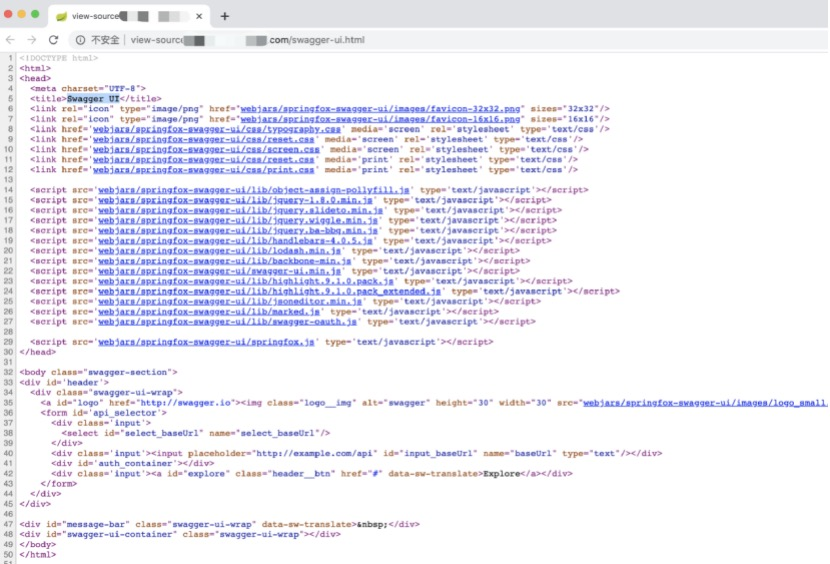Viewport: 830px width, 564px height.
Task: Open the highlight.9.1.0.pack.js link
Action: tap(246, 281)
